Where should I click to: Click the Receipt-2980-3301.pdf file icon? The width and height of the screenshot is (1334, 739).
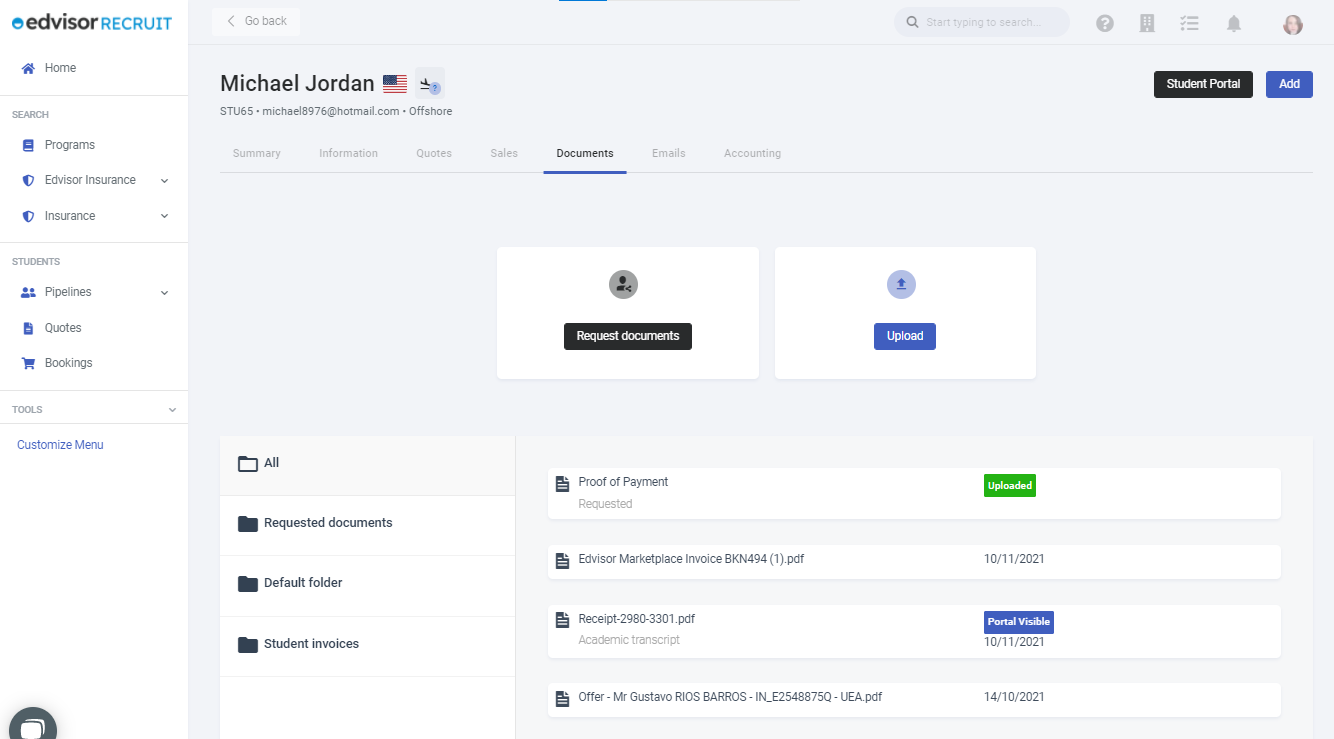(x=563, y=620)
